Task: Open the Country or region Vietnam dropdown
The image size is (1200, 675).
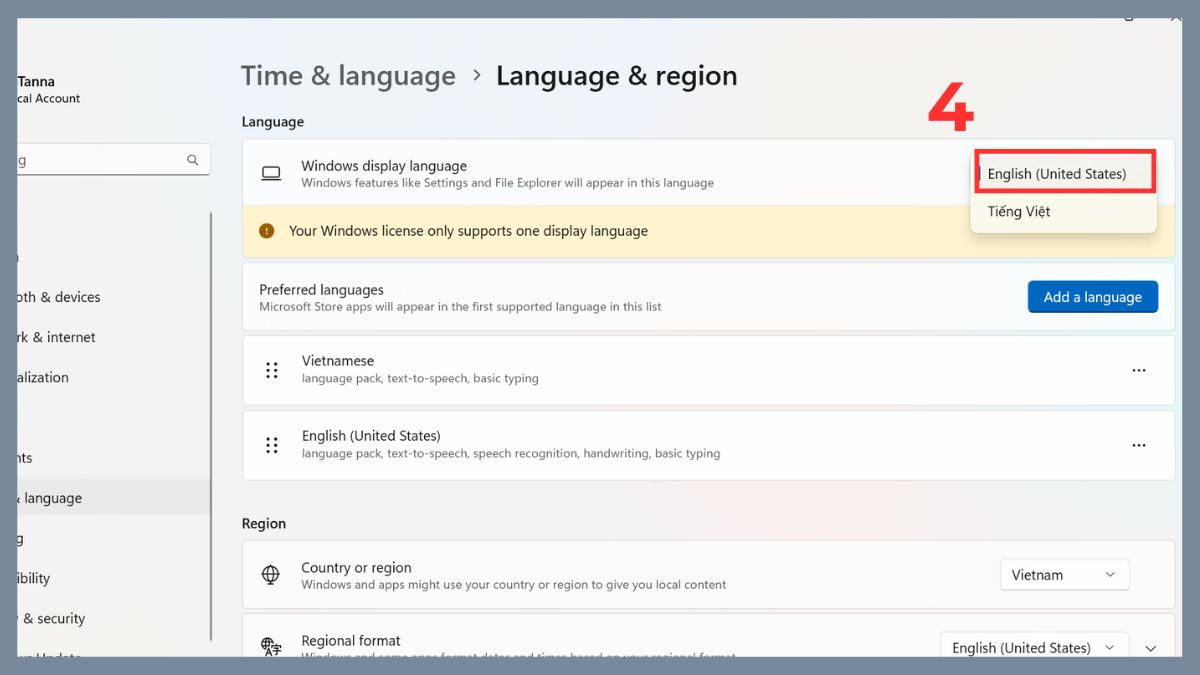Action: [1064, 575]
